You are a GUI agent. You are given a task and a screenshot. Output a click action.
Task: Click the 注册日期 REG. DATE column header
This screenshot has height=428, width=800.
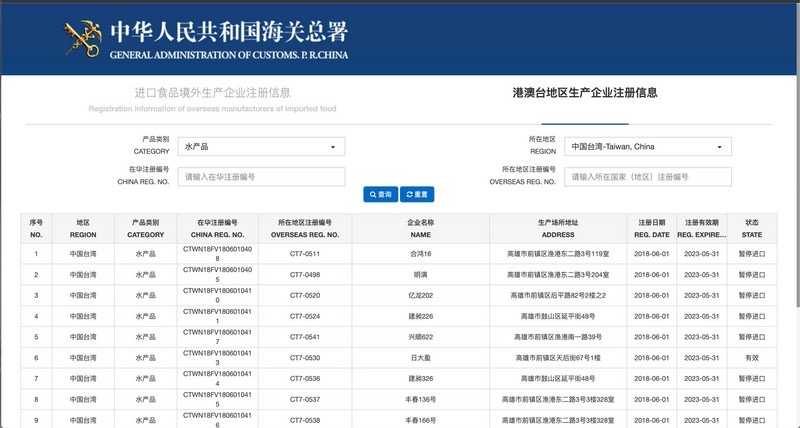point(652,229)
